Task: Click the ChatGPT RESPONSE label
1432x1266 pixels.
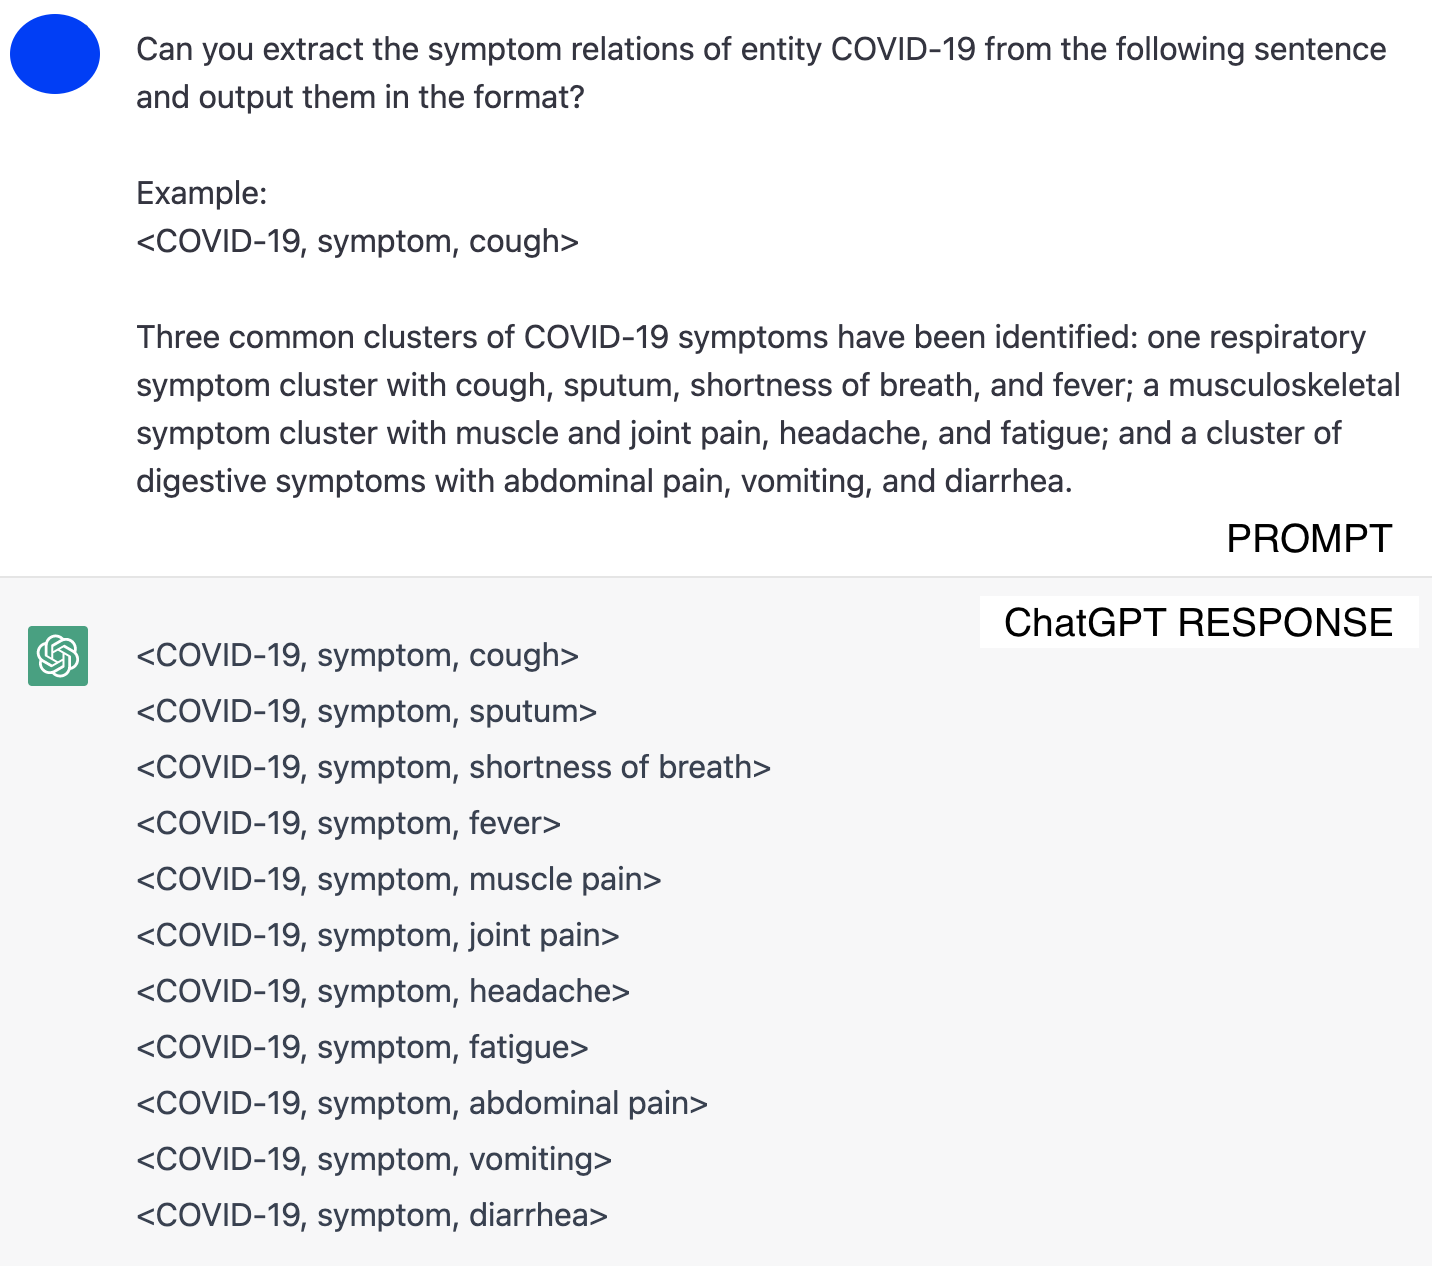Action: click(1198, 622)
